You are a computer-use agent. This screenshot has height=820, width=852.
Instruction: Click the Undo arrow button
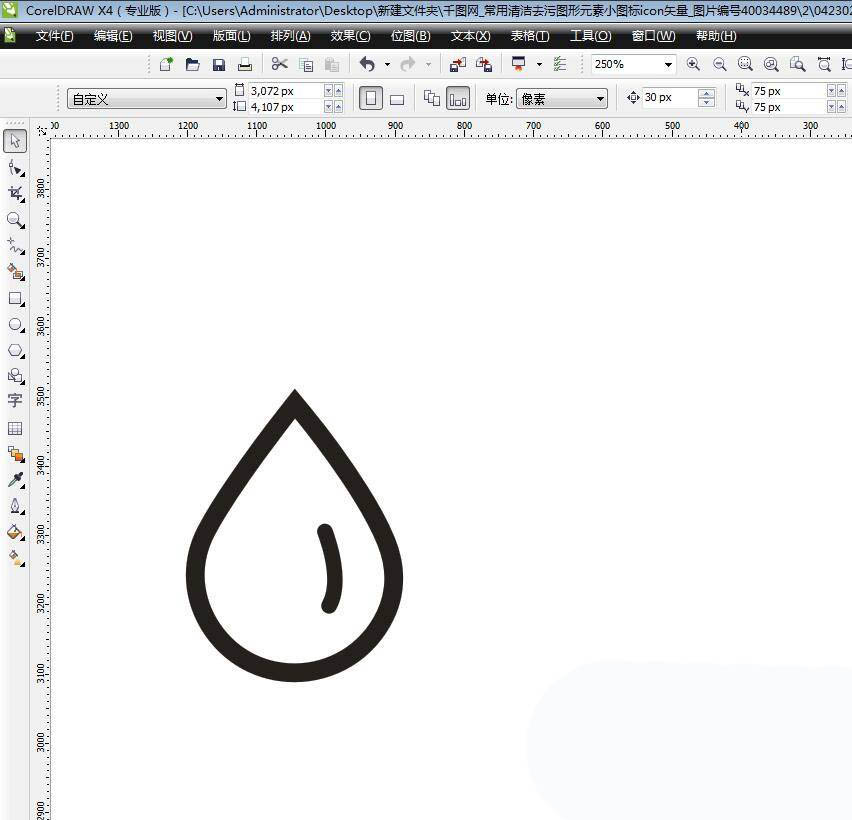[x=367, y=64]
